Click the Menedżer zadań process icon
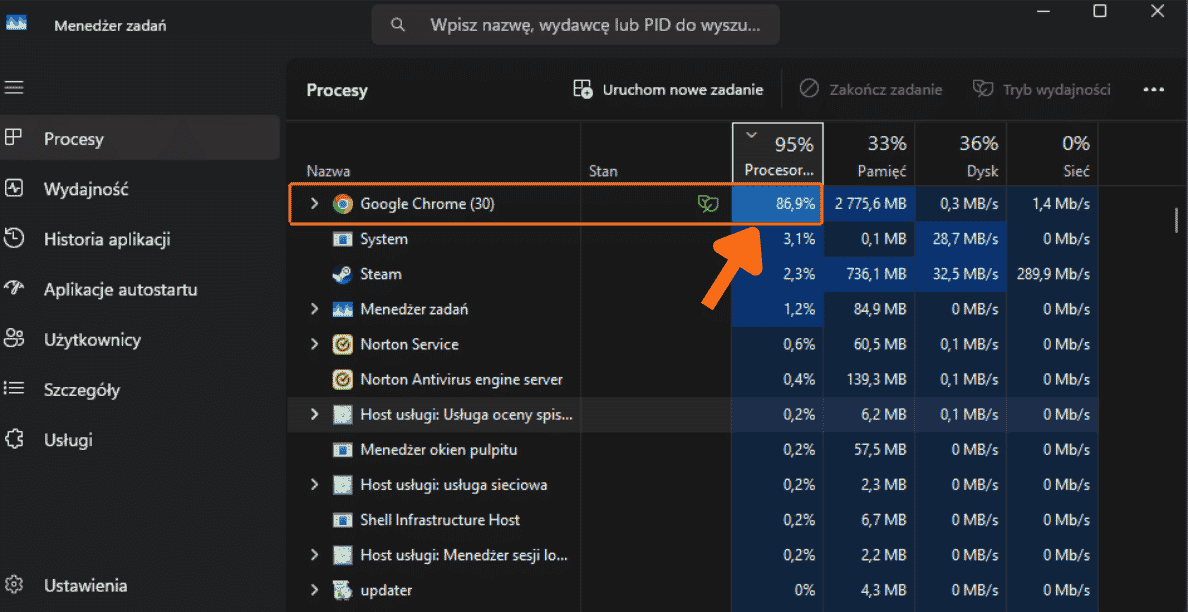Viewport: 1188px width, 612px height. (342, 309)
